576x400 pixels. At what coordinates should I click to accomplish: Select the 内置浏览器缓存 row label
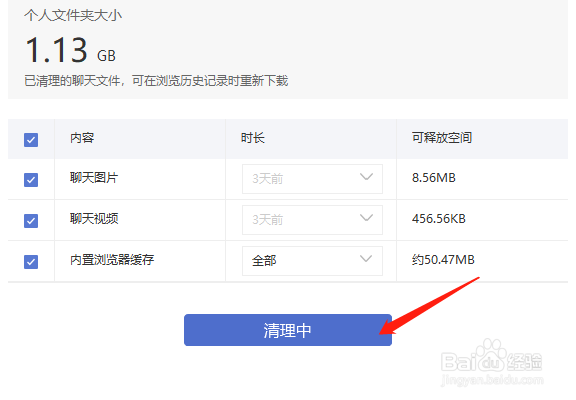pos(112,260)
